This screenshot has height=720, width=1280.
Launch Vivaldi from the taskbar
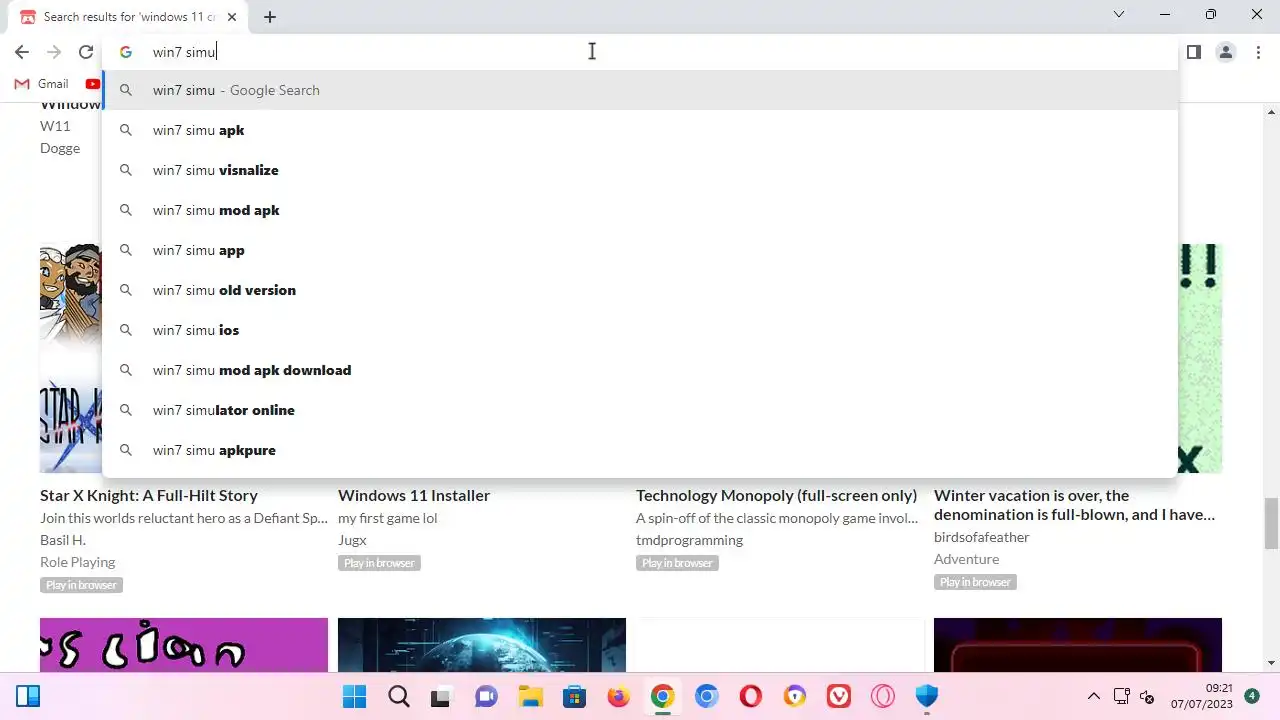point(838,696)
